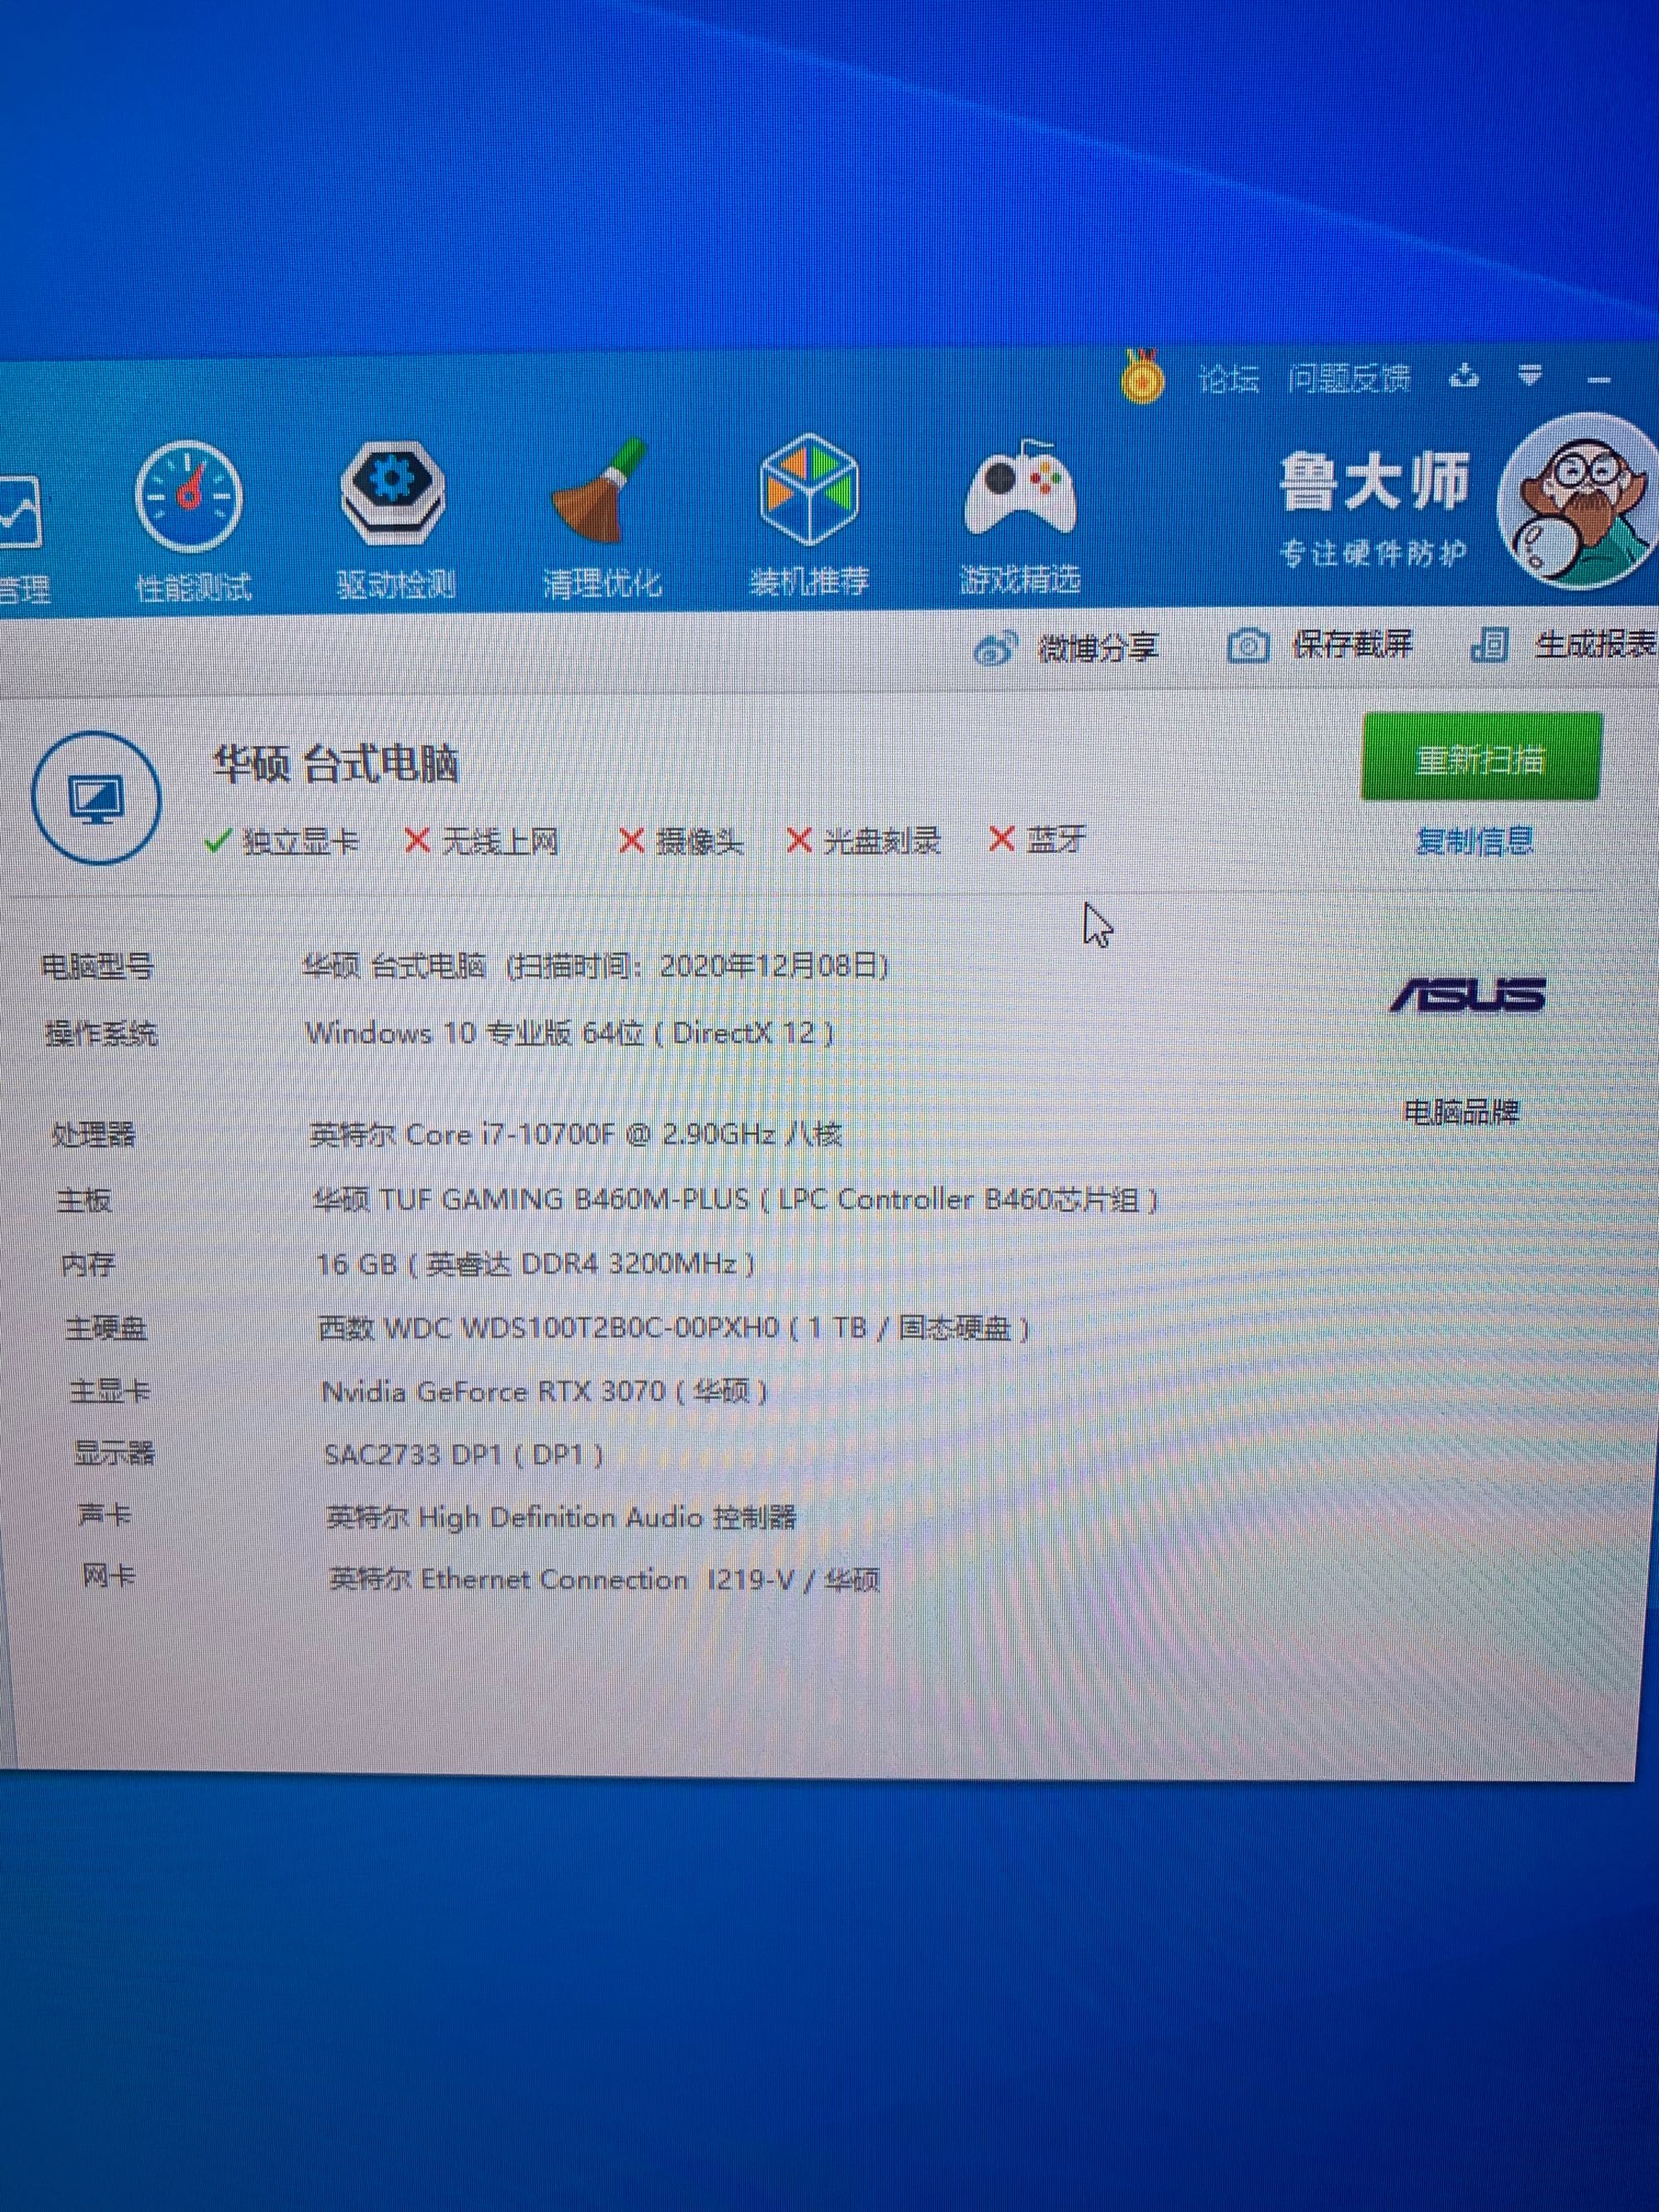Image resolution: width=1659 pixels, height=2212 pixels.
Task: Click the SAC2733 DP1 monitor value
Action: coord(464,1454)
